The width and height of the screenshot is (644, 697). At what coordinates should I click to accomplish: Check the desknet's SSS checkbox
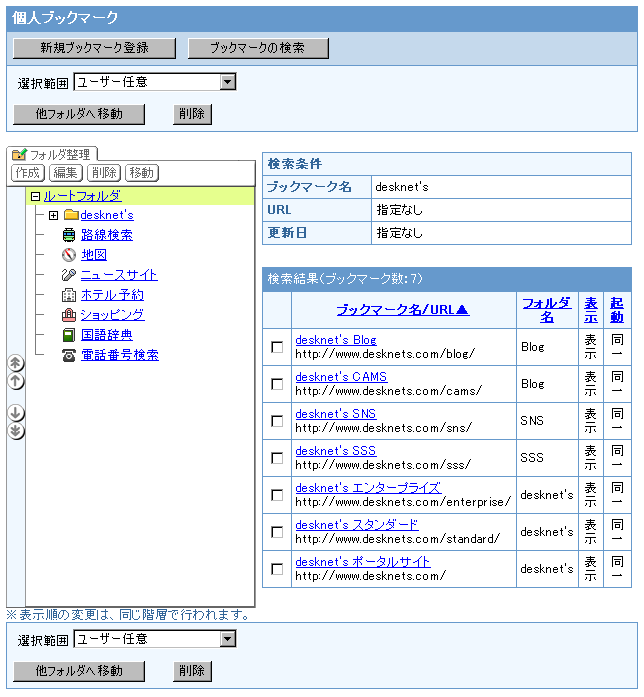coord(277,458)
